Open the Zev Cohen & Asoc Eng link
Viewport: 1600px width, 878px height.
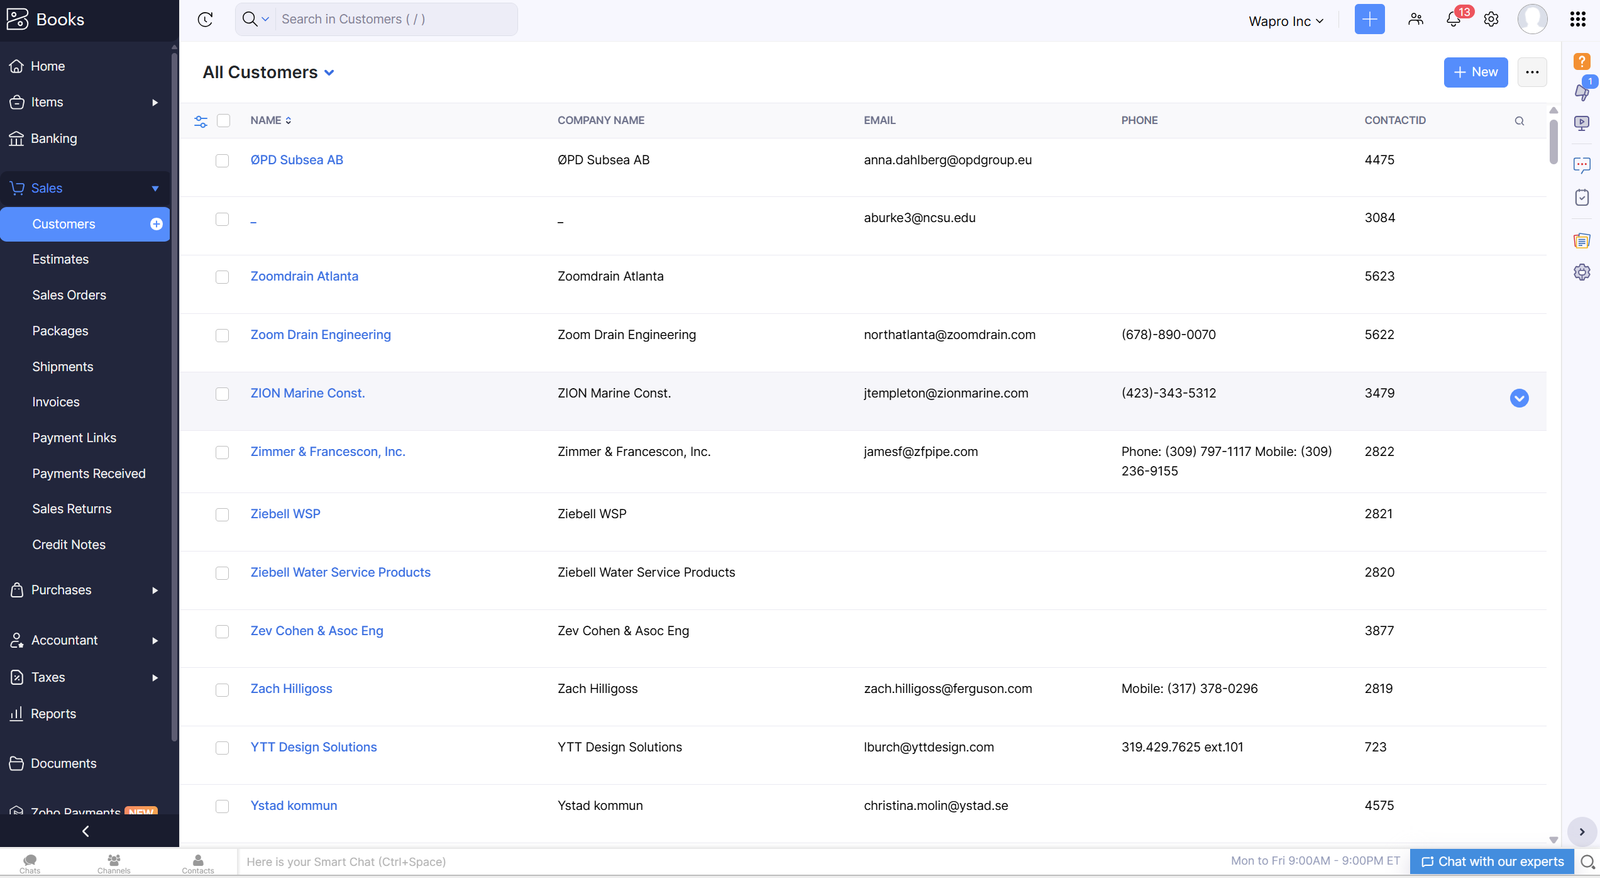pyautogui.click(x=317, y=631)
